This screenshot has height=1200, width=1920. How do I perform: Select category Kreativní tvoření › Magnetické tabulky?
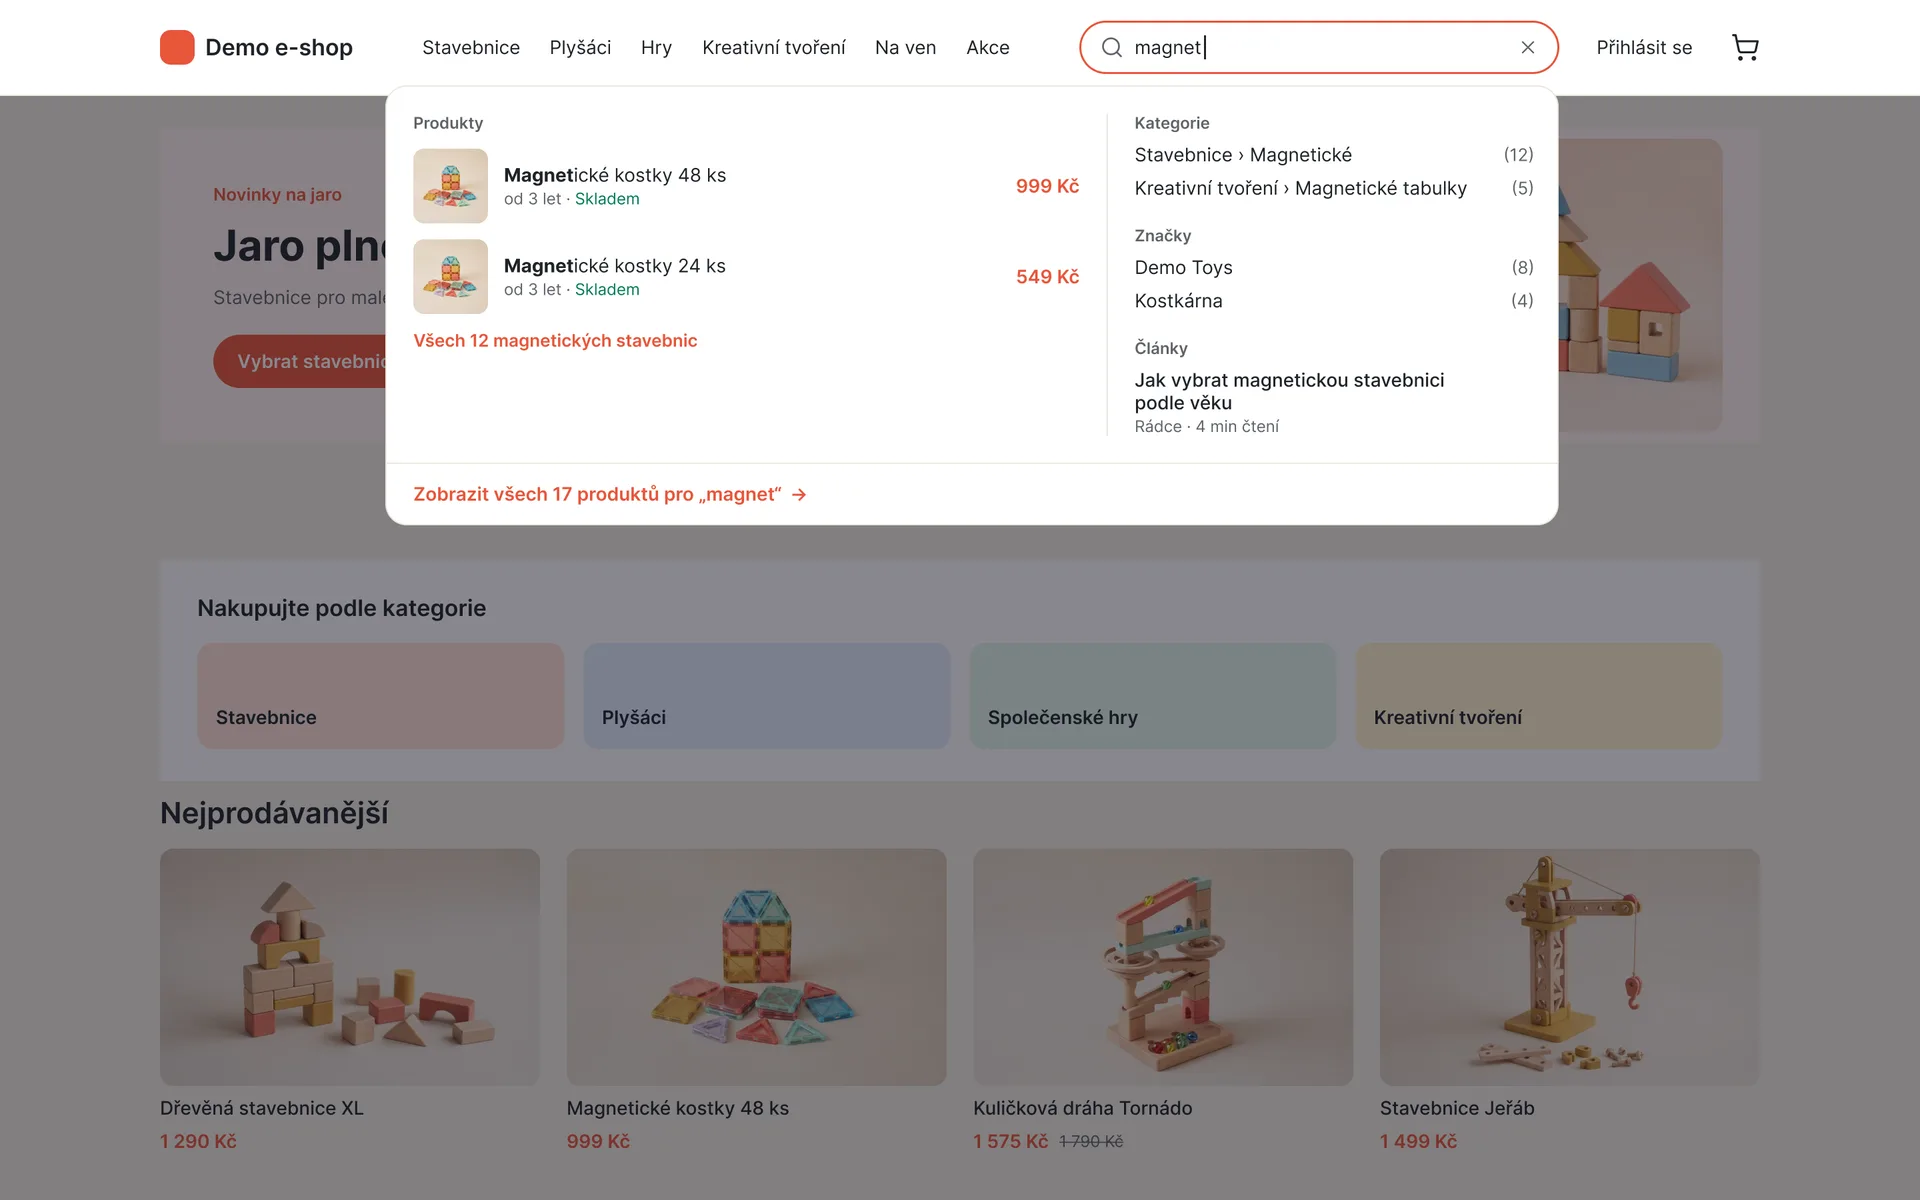(1334, 188)
